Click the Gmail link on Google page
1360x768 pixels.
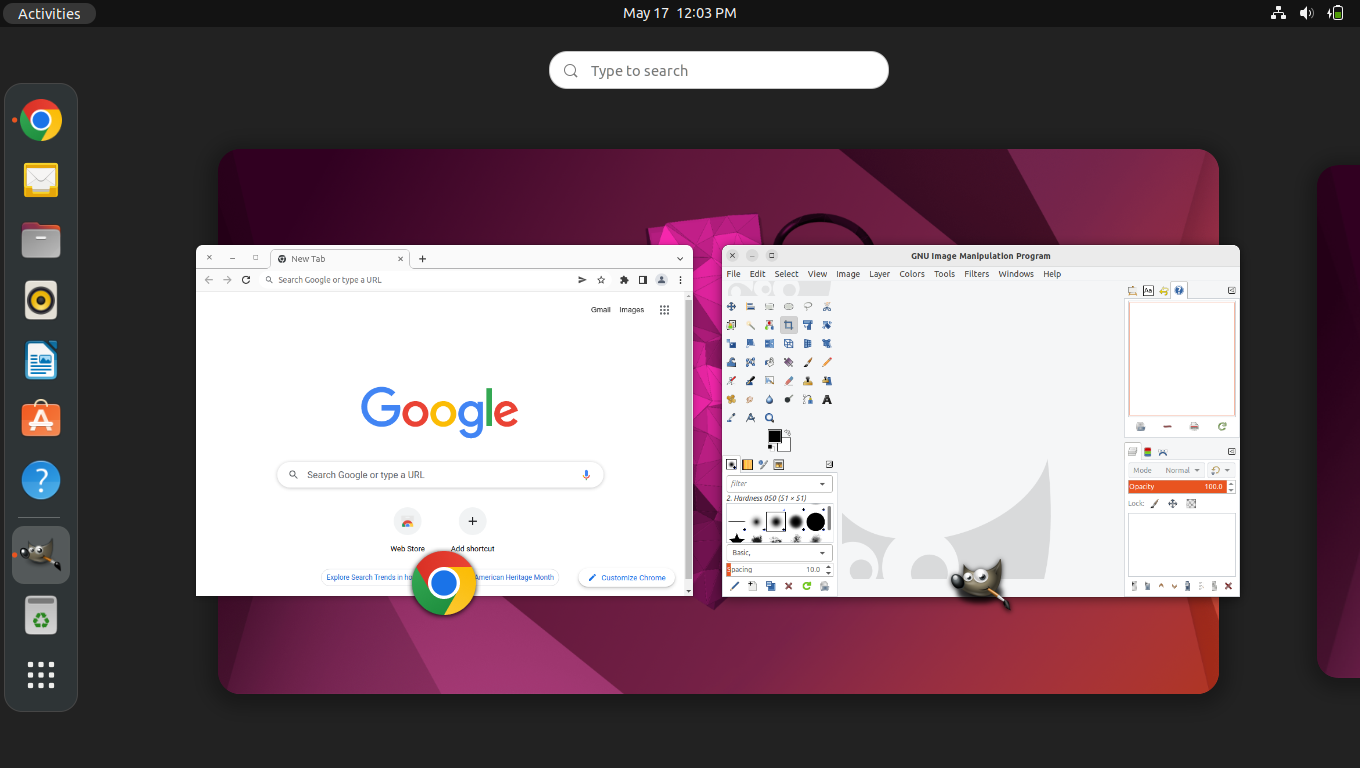pos(600,310)
